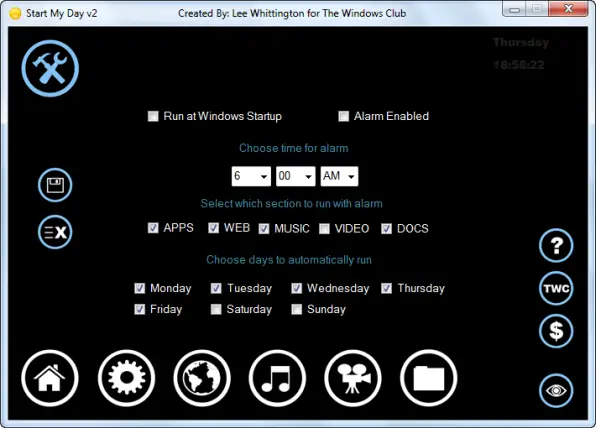
Task: Toggle the DOCS section checkbox
Action: tap(387, 229)
